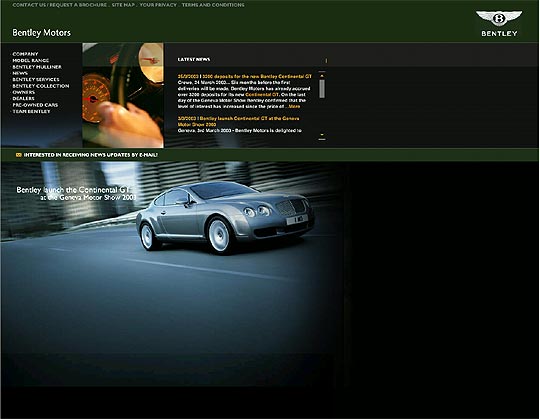Click the dashboard gauges thumbnail image

pyautogui.click(x=123, y=95)
